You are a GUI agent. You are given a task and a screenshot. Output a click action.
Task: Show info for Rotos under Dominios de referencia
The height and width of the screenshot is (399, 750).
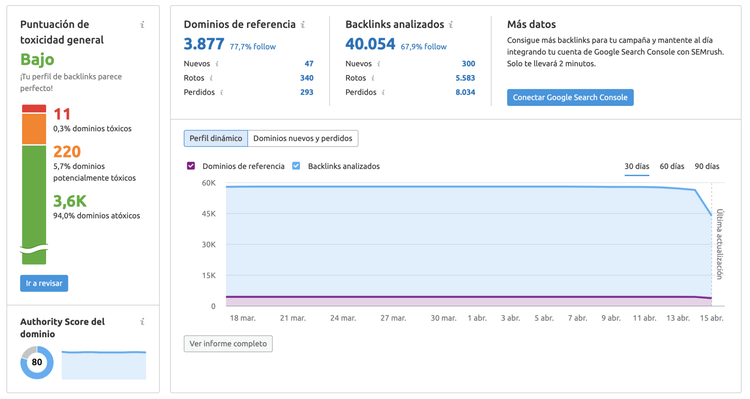click(211, 78)
